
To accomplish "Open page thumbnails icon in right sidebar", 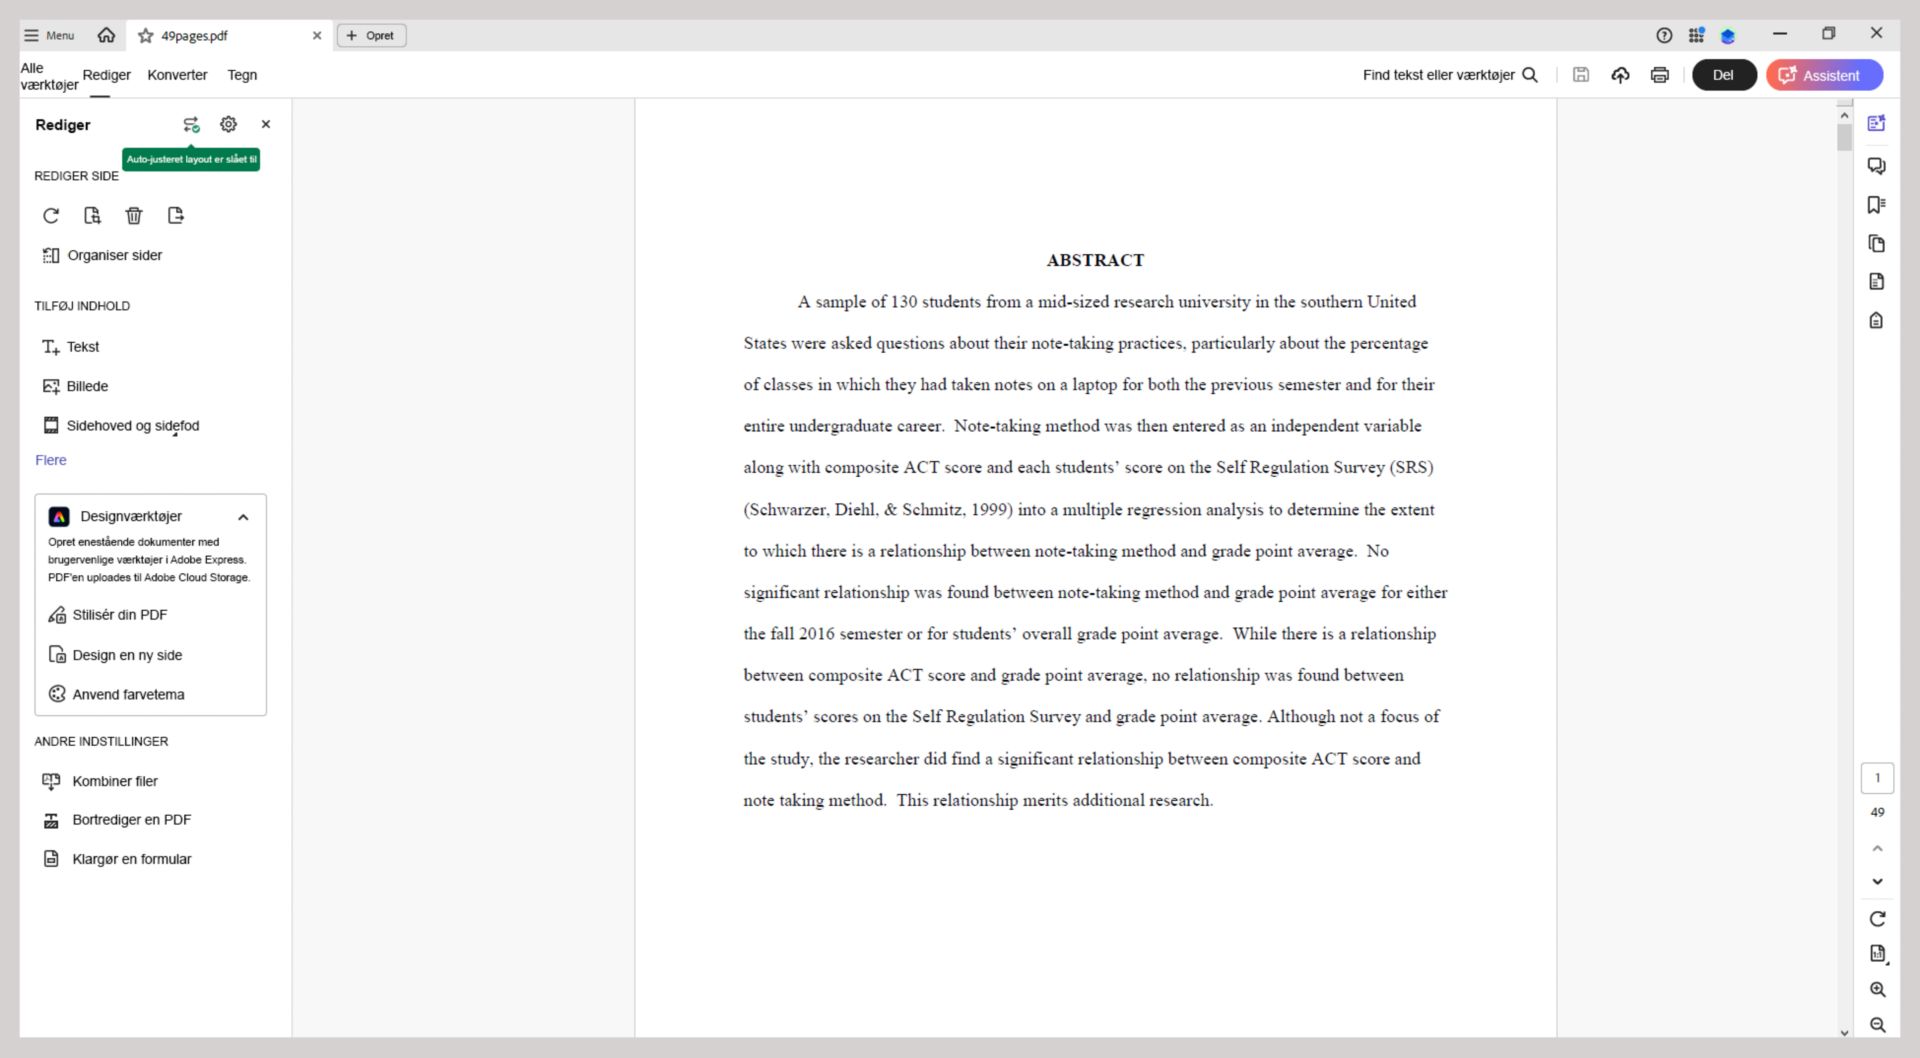I will 1877,244.
